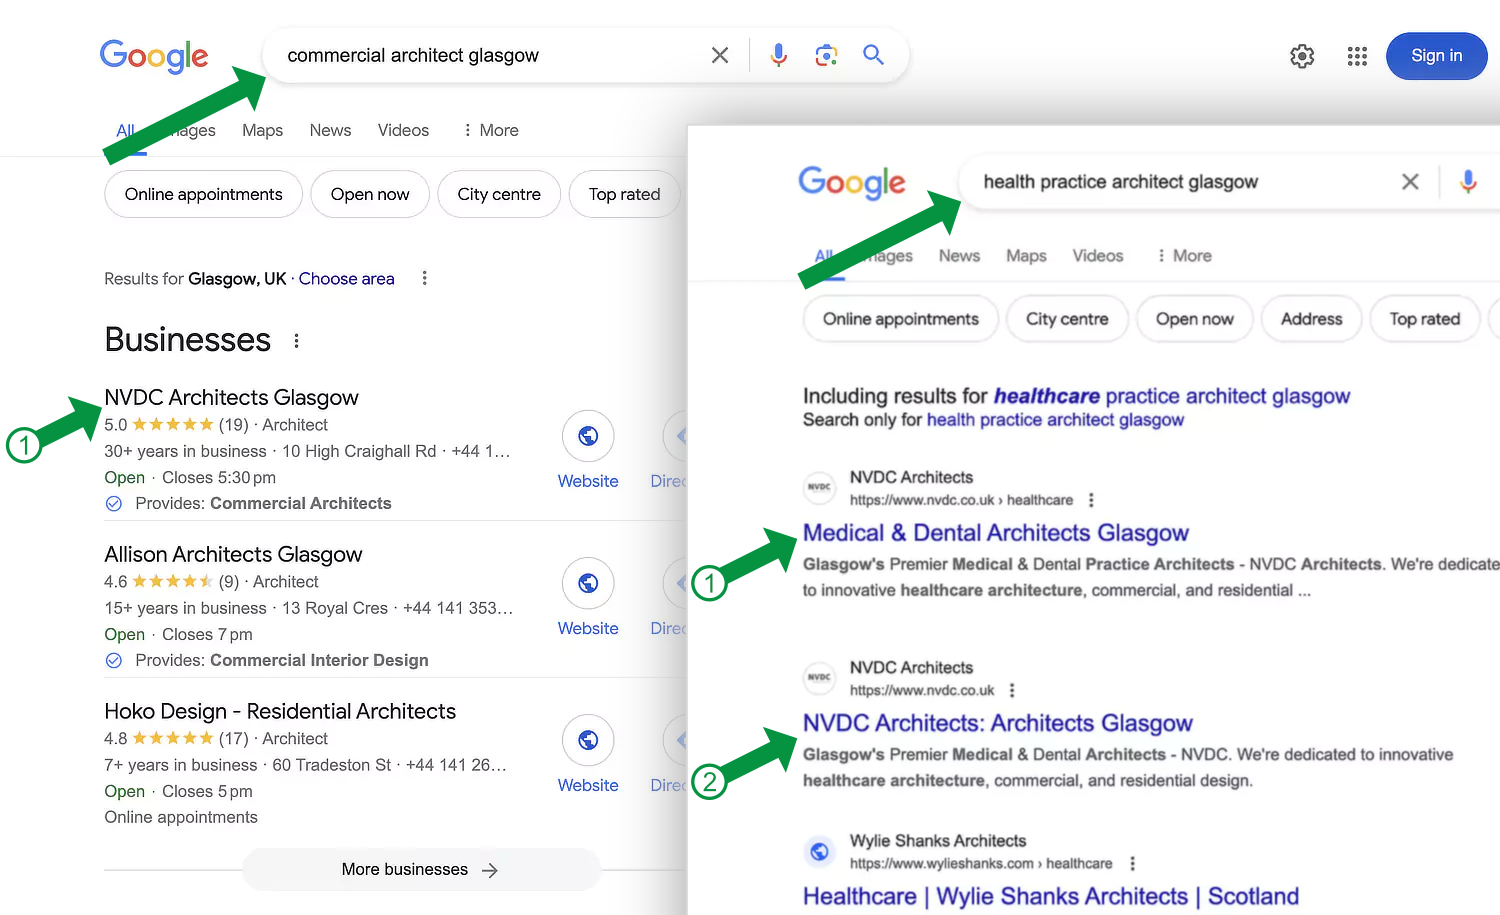Click NVDC favicon on Architects Glasgow result
The image size is (1500, 915).
820,677
